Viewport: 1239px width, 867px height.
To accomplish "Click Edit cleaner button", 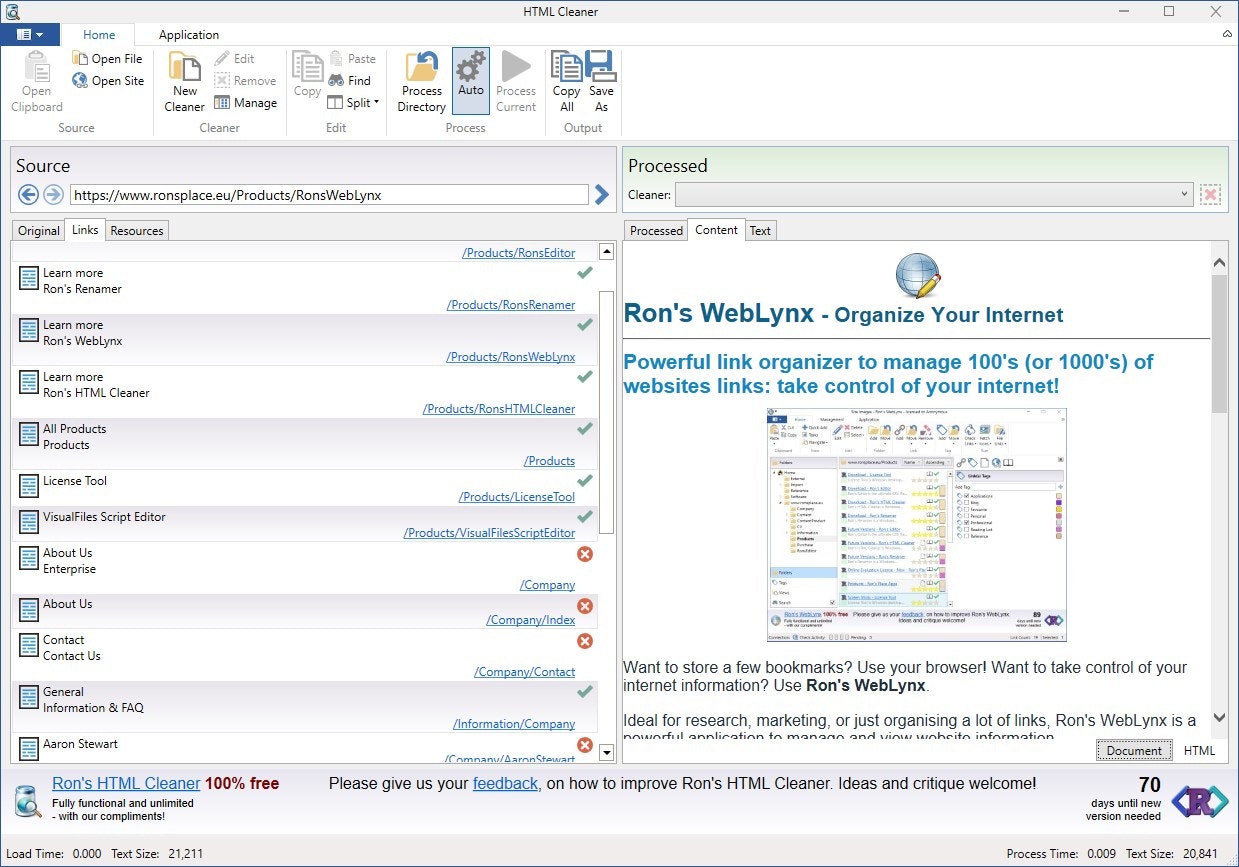I will 234,59.
